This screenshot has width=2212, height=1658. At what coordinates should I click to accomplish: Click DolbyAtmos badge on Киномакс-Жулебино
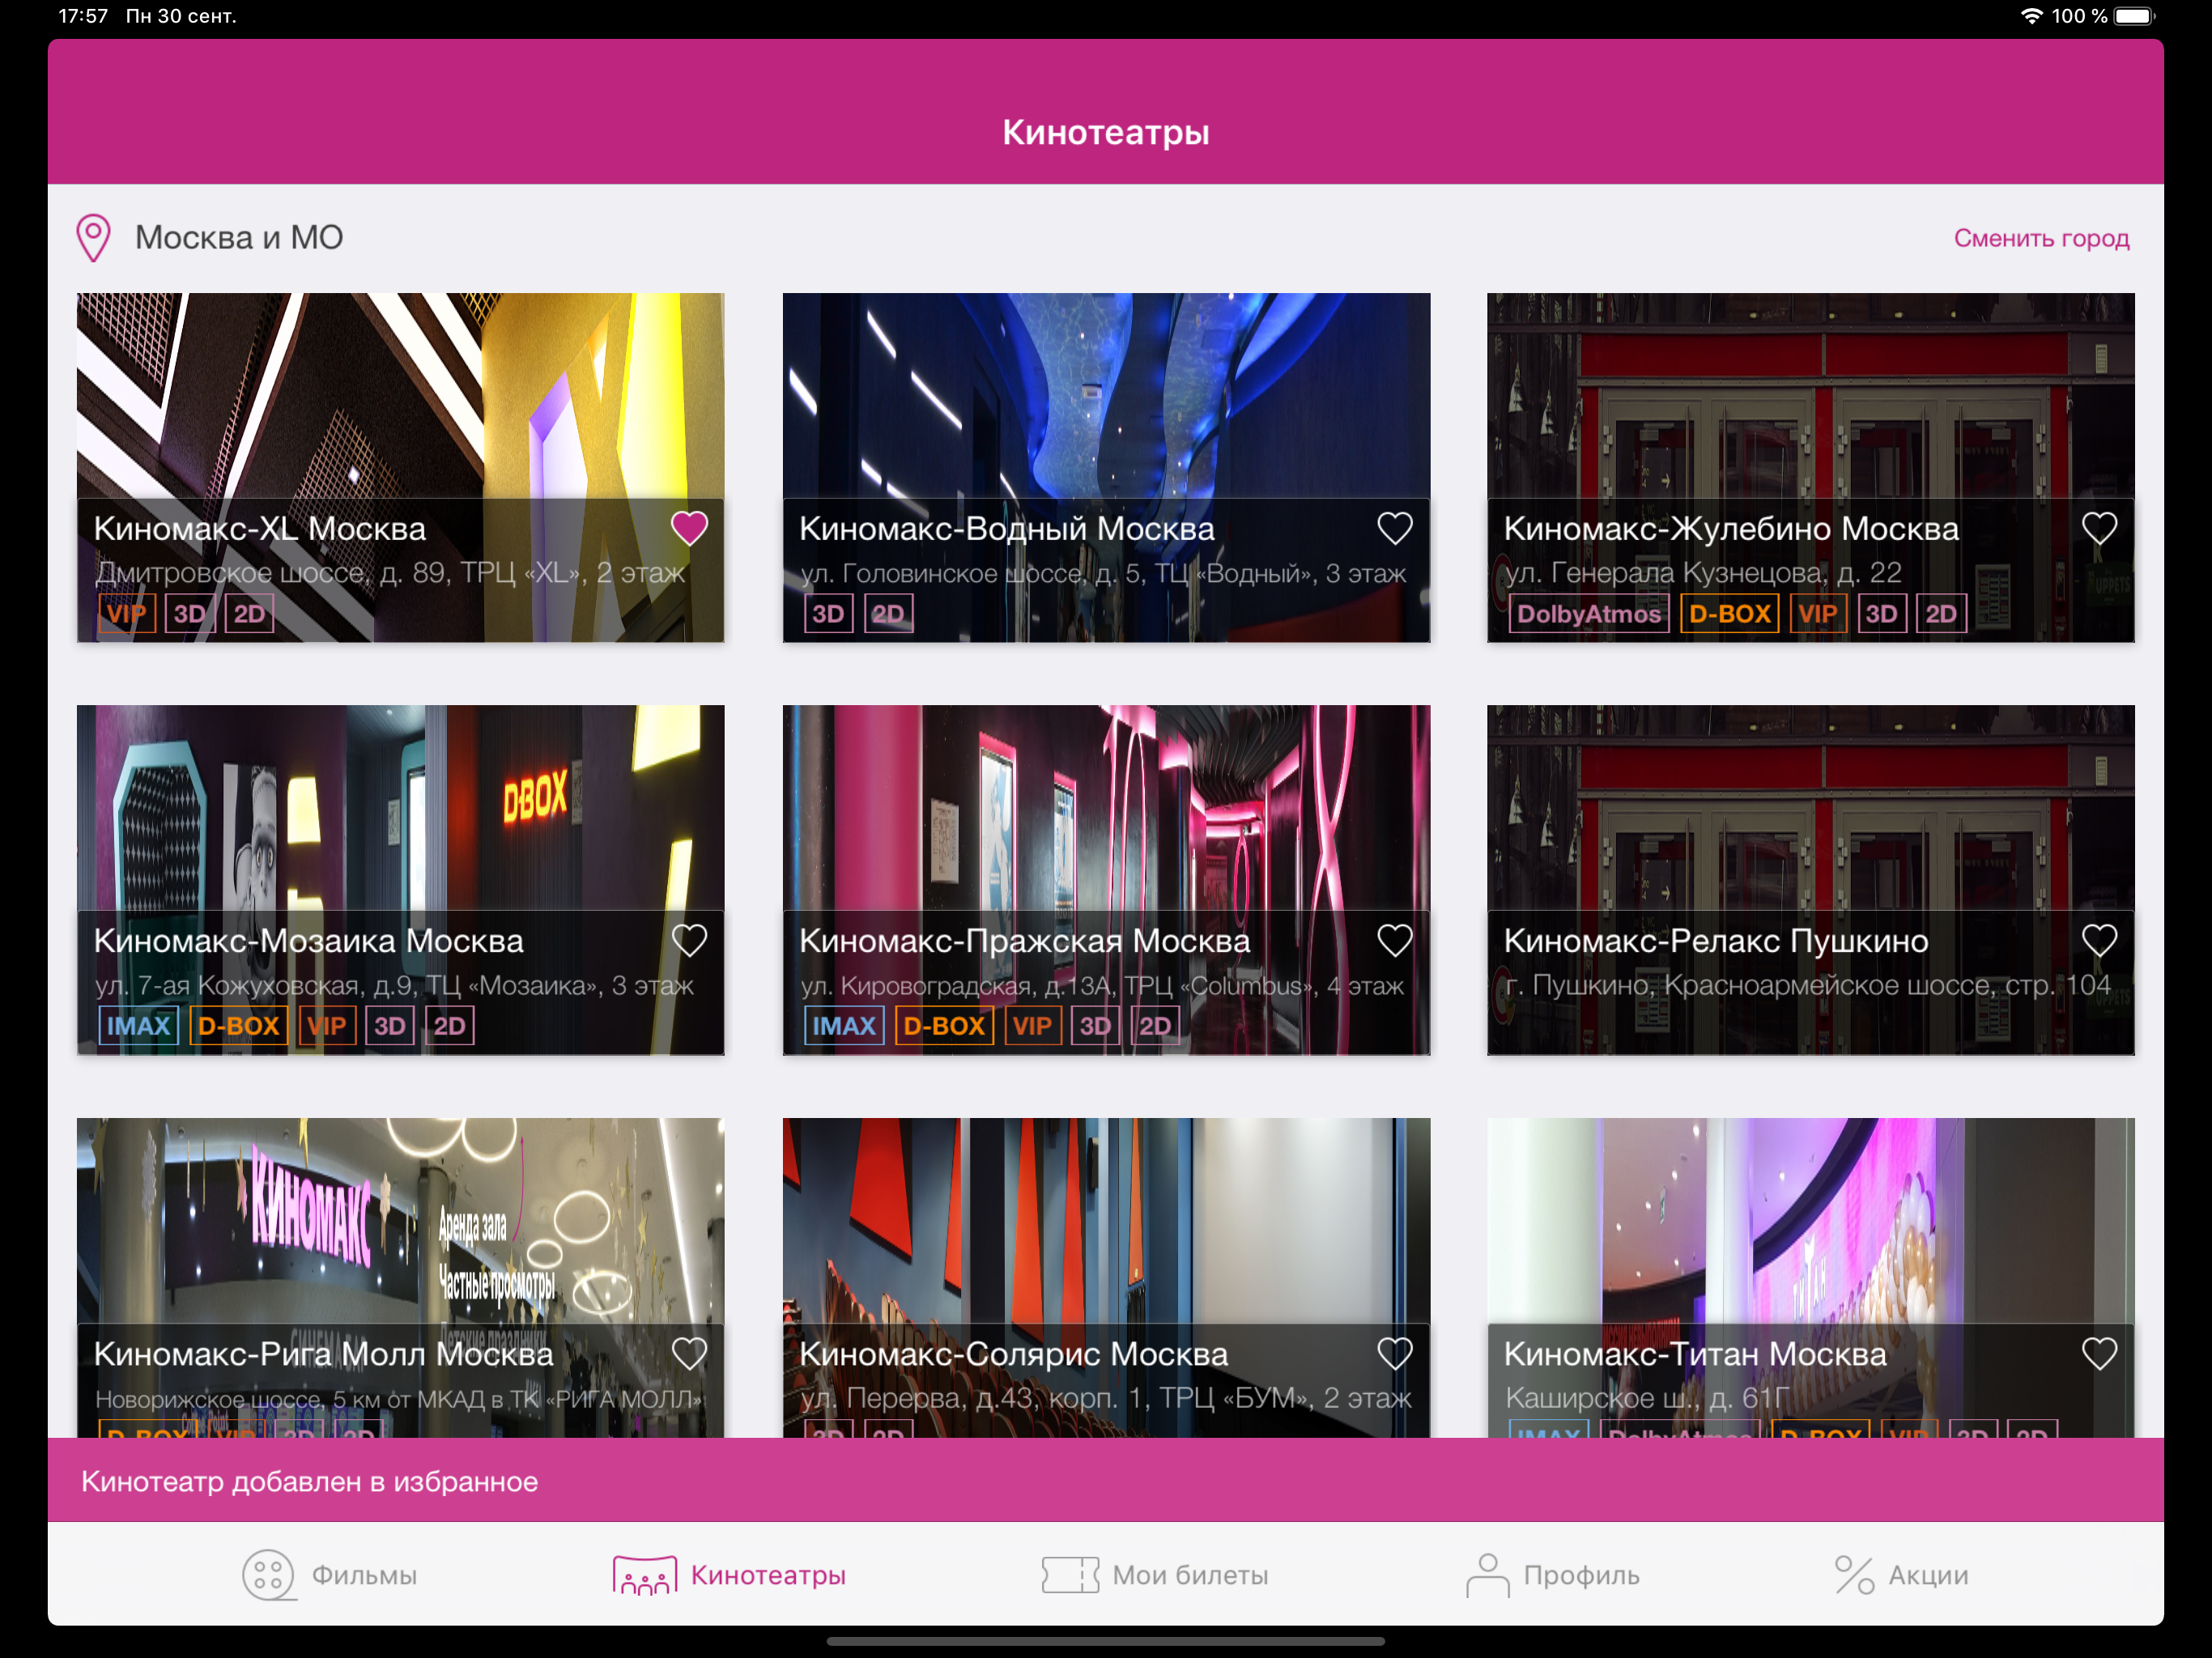coord(1589,613)
